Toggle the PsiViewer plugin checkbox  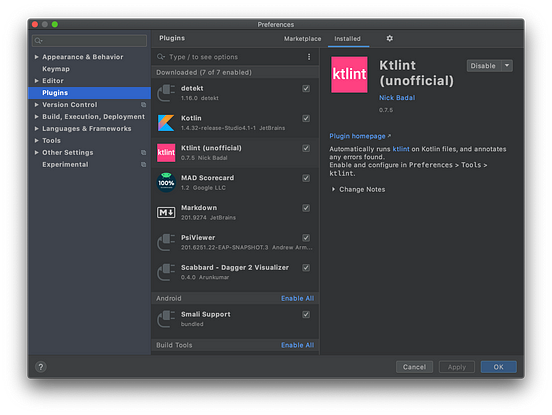pos(306,238)
